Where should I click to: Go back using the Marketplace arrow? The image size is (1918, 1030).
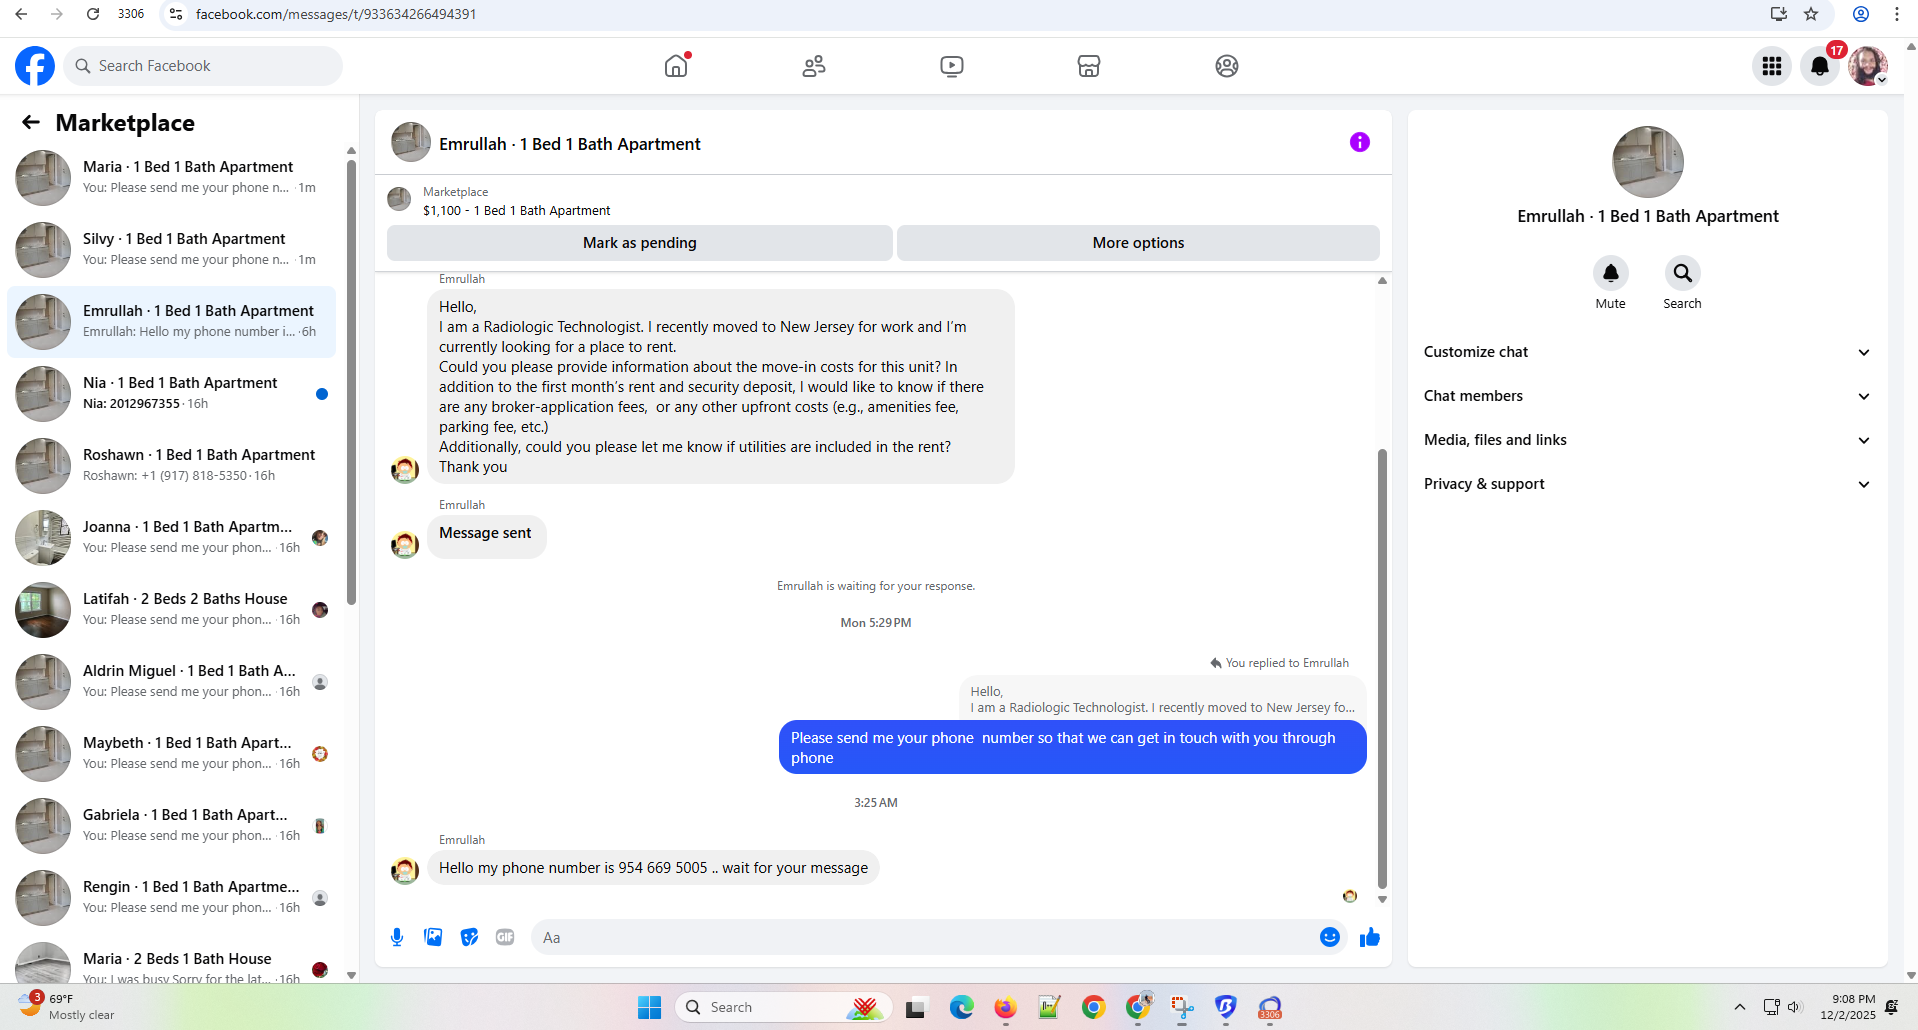31,122
